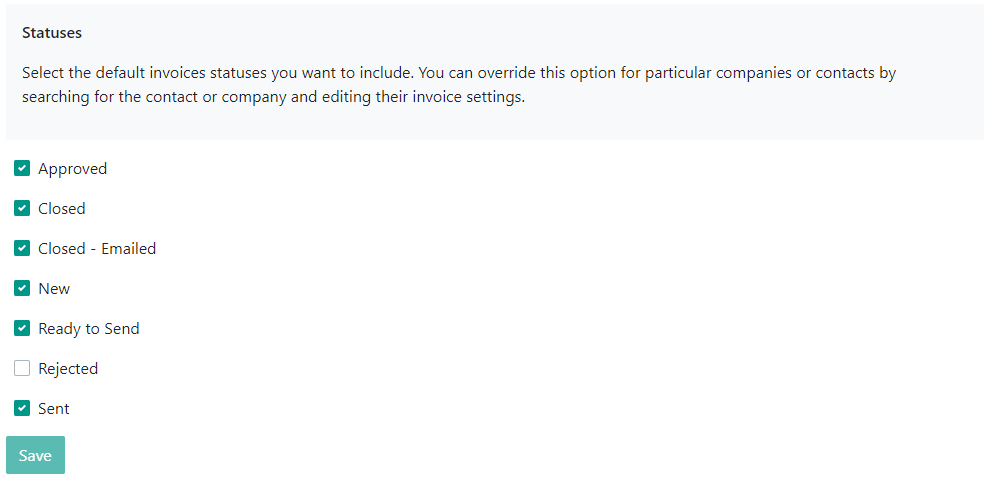The height and width of the screenshot is (482, 991).
Task: Uncheck the Closed status checkbox
Action: point(22,208)
